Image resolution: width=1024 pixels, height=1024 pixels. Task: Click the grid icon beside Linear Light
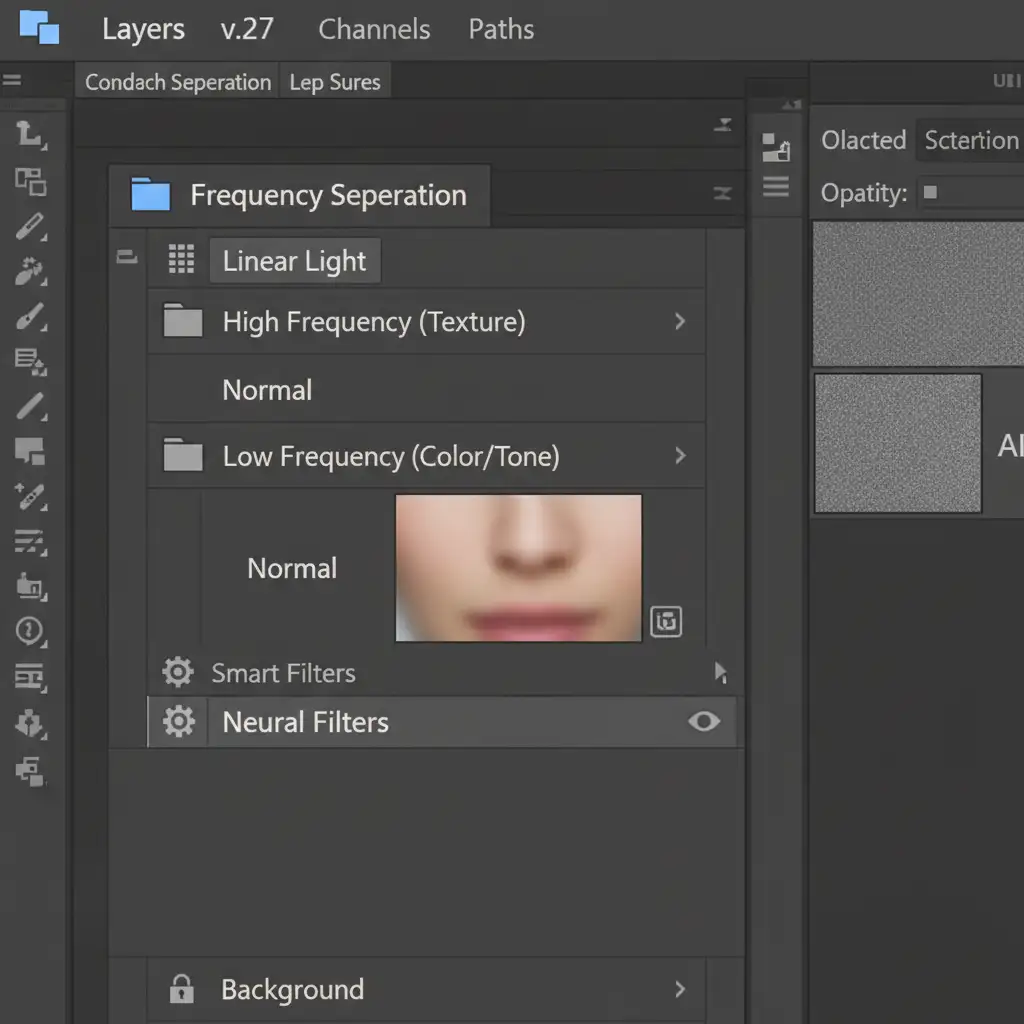181,260
